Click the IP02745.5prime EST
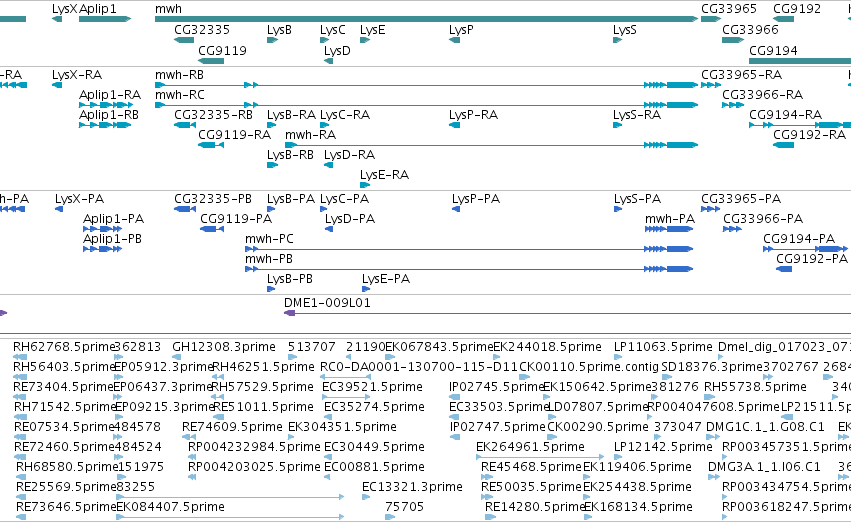Viewport: 851px width, 522px height. (x=454, y=397)
